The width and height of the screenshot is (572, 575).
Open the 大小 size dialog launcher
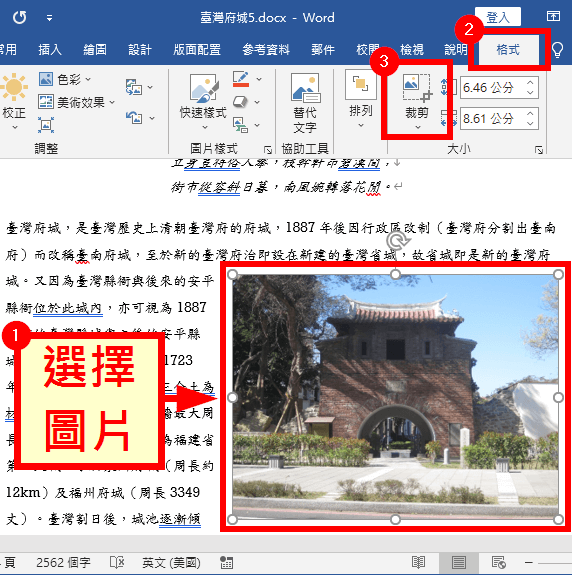539,150
